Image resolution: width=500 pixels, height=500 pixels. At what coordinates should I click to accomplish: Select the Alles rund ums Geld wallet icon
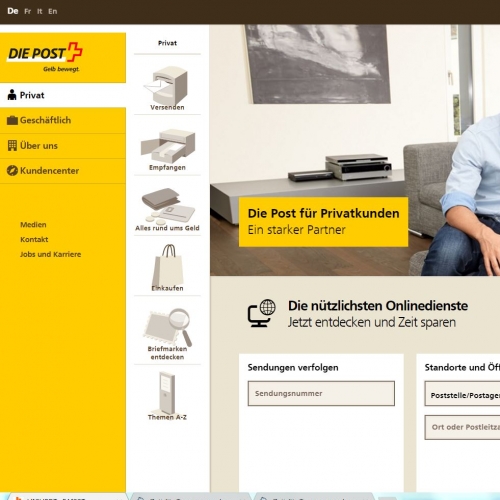pyautogui.click(x=168, y=206)
